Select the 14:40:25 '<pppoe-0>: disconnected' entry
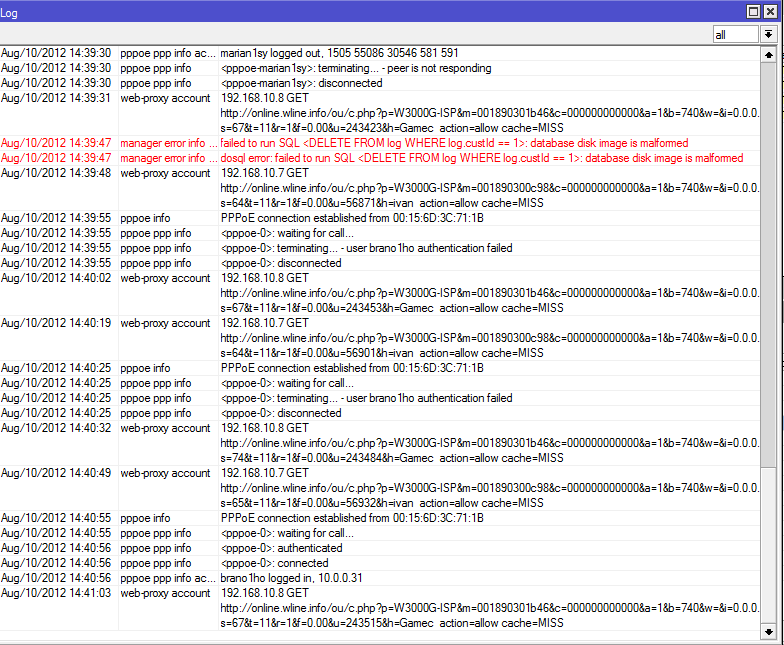 [x=380, y=413]
